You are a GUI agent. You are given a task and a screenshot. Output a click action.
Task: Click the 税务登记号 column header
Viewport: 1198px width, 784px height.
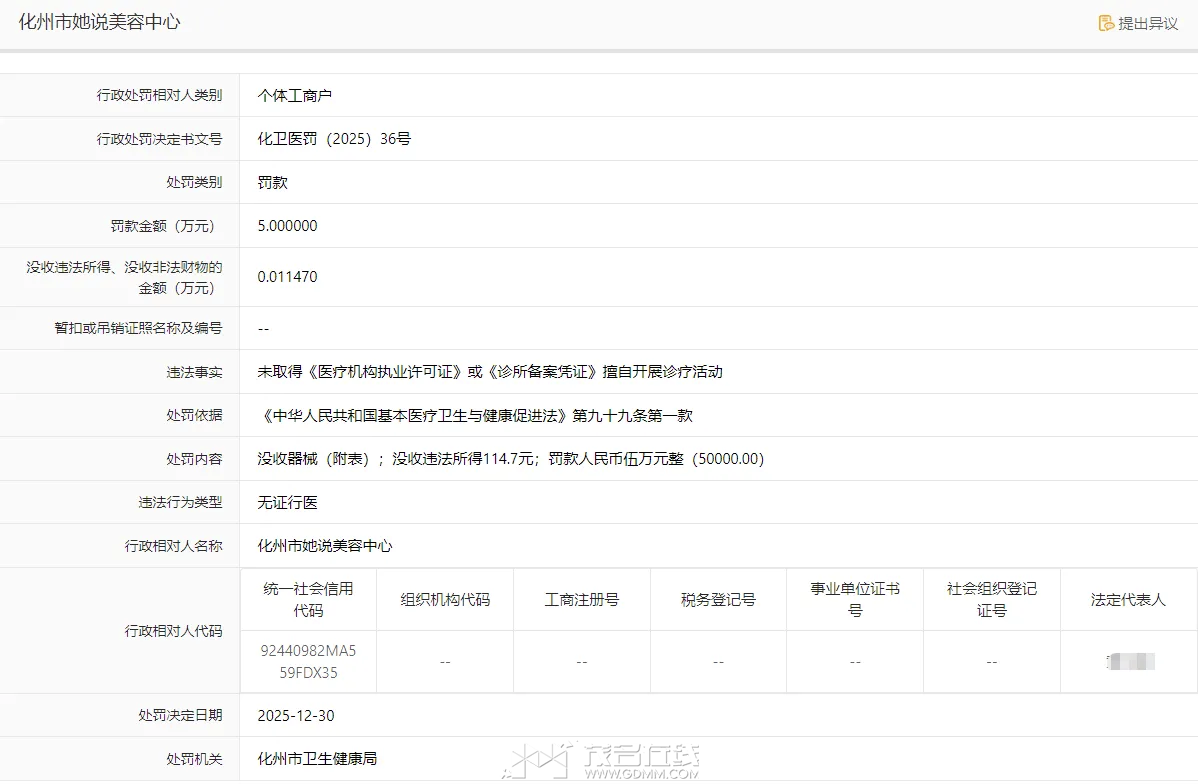coord(718,600)
